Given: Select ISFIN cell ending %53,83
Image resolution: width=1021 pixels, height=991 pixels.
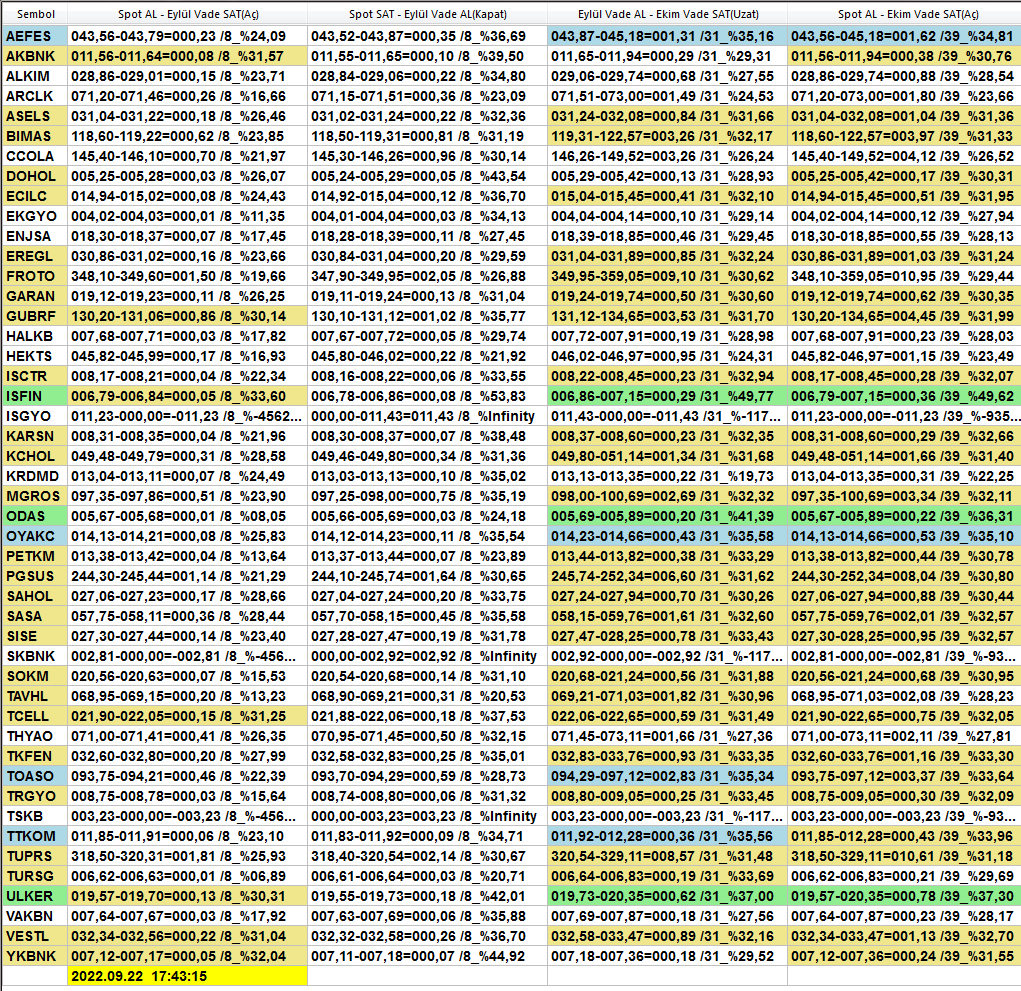Looking at the screenshot, I should point(427,397).
